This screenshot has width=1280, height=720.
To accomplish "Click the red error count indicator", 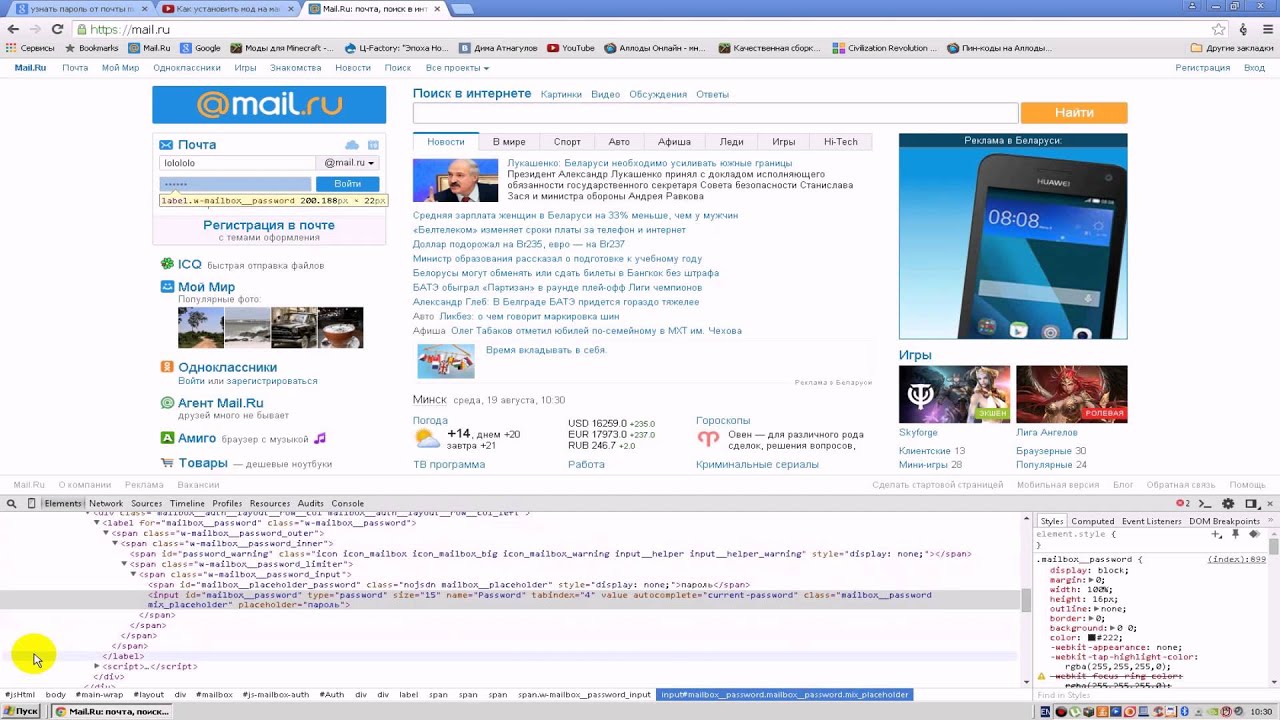I will (1183, 504).
